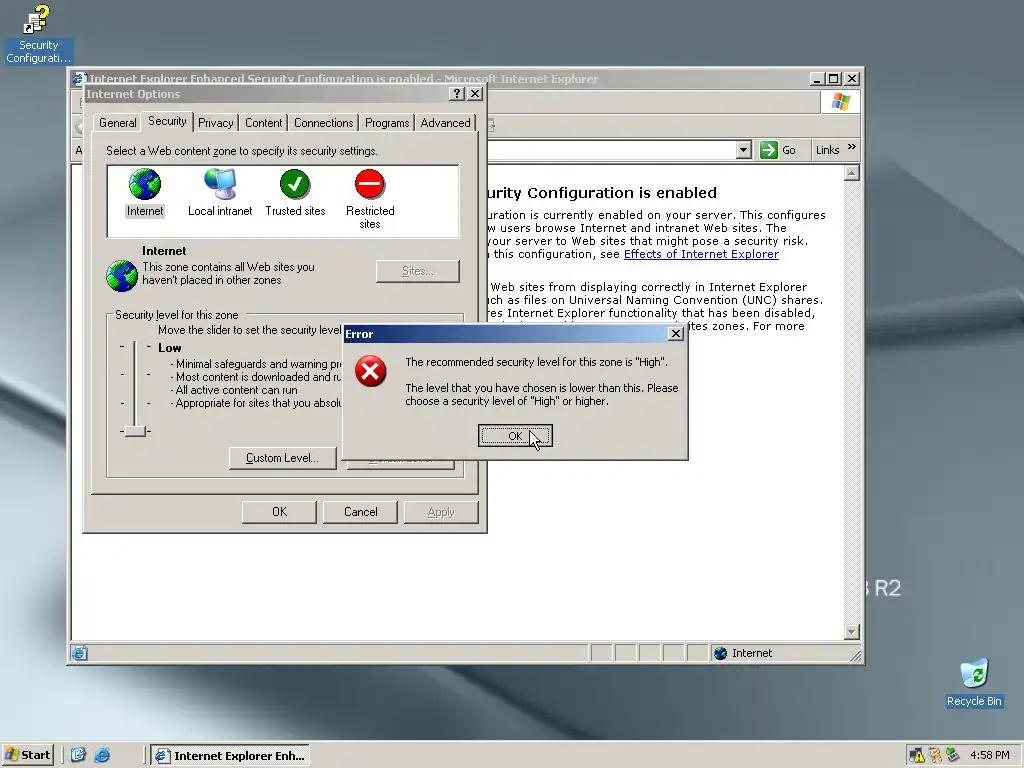Select the Trusted sites zone icon
This screenshot has width=1024, height=768.
[x=295, y=184]
